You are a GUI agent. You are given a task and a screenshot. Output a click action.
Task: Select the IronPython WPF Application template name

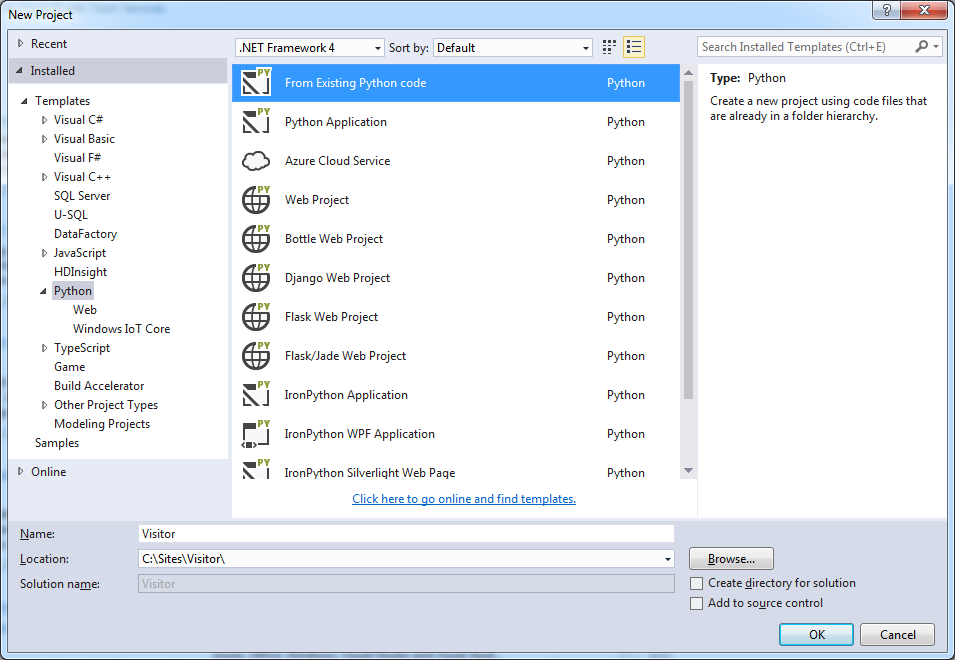pos(359,434)
